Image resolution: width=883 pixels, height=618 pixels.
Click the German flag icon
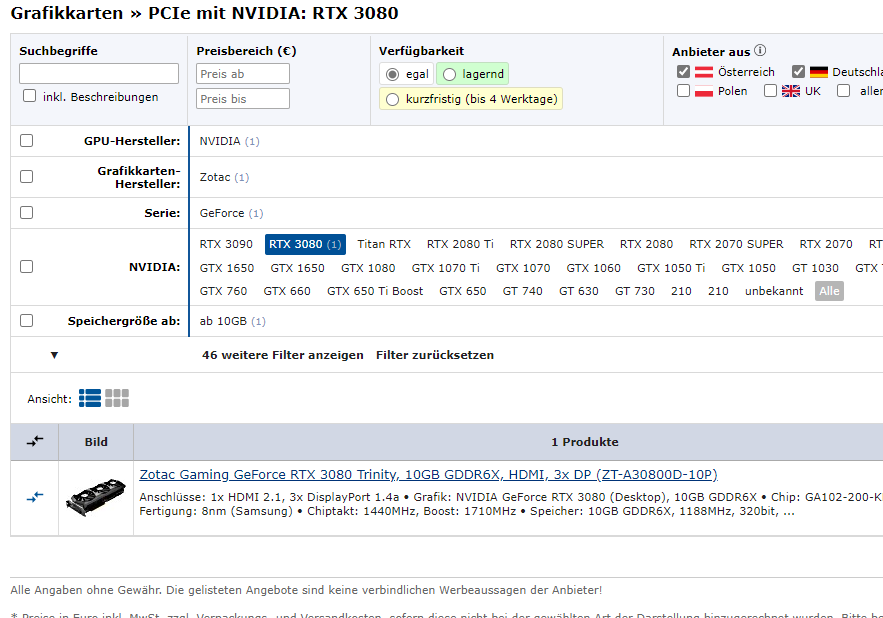pos(819,72)
